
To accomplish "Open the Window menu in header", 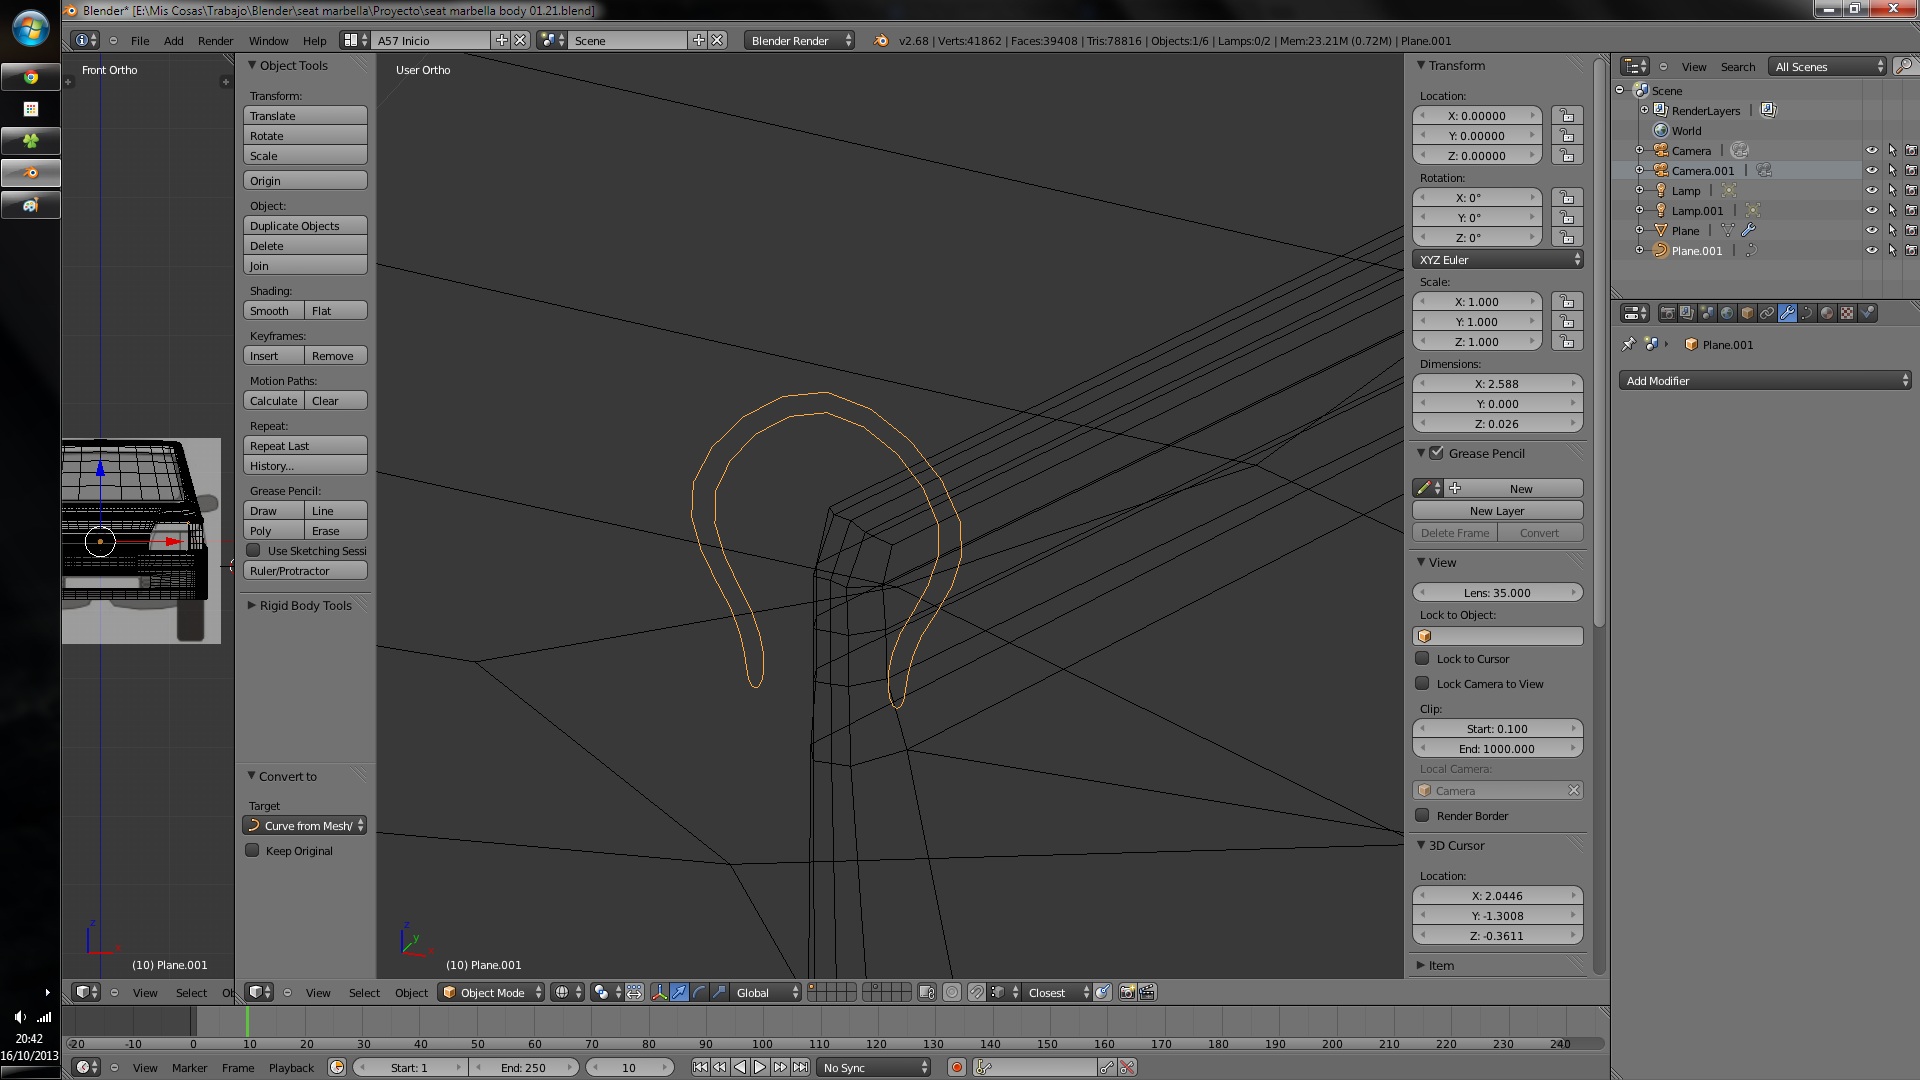I will coord(268,41).
